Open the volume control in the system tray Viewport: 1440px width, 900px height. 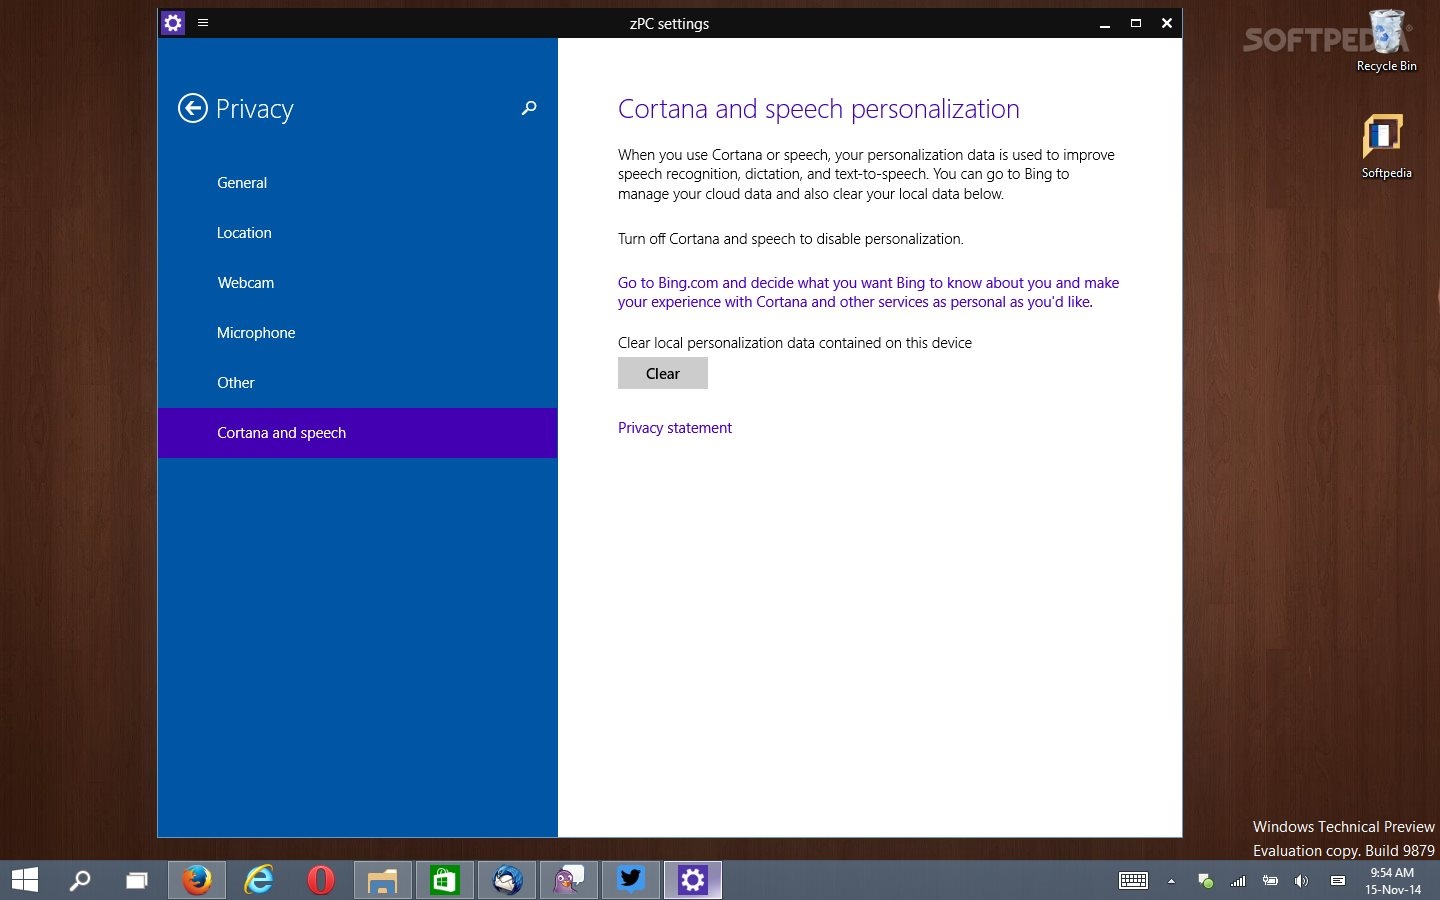click(x=1301, y=881)
